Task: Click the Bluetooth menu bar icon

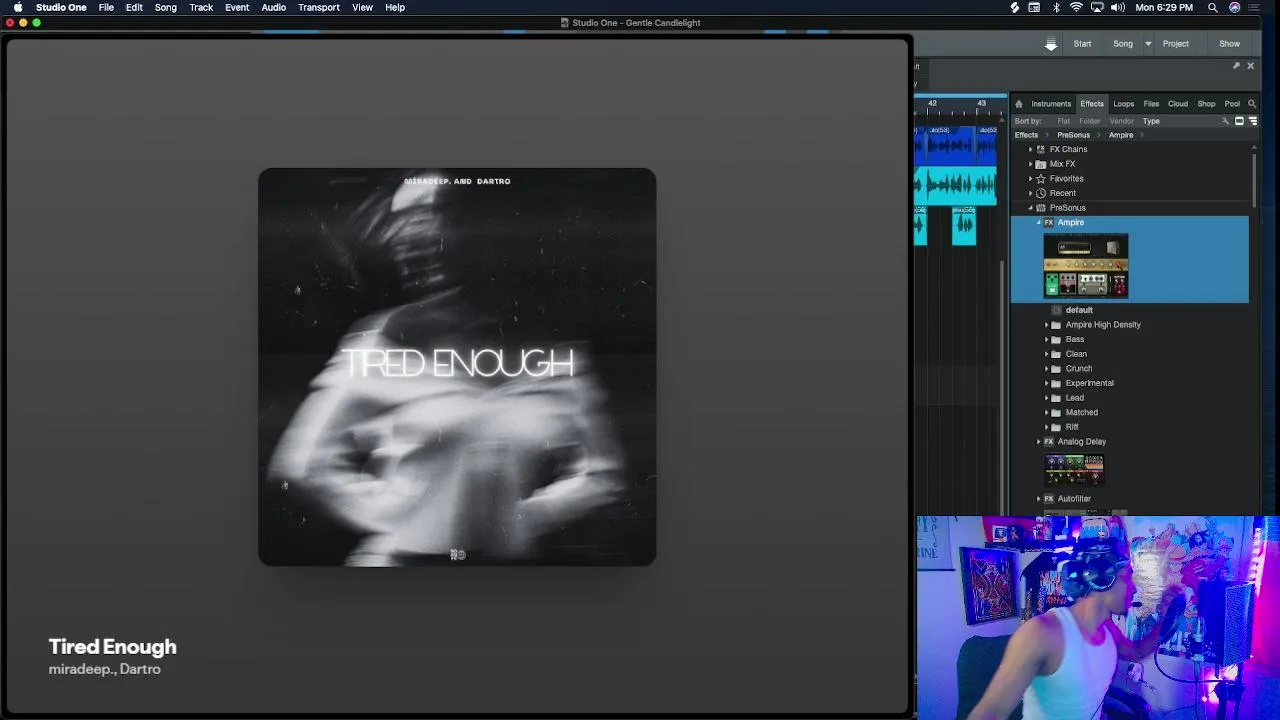Action: (x=1056, y=7)
